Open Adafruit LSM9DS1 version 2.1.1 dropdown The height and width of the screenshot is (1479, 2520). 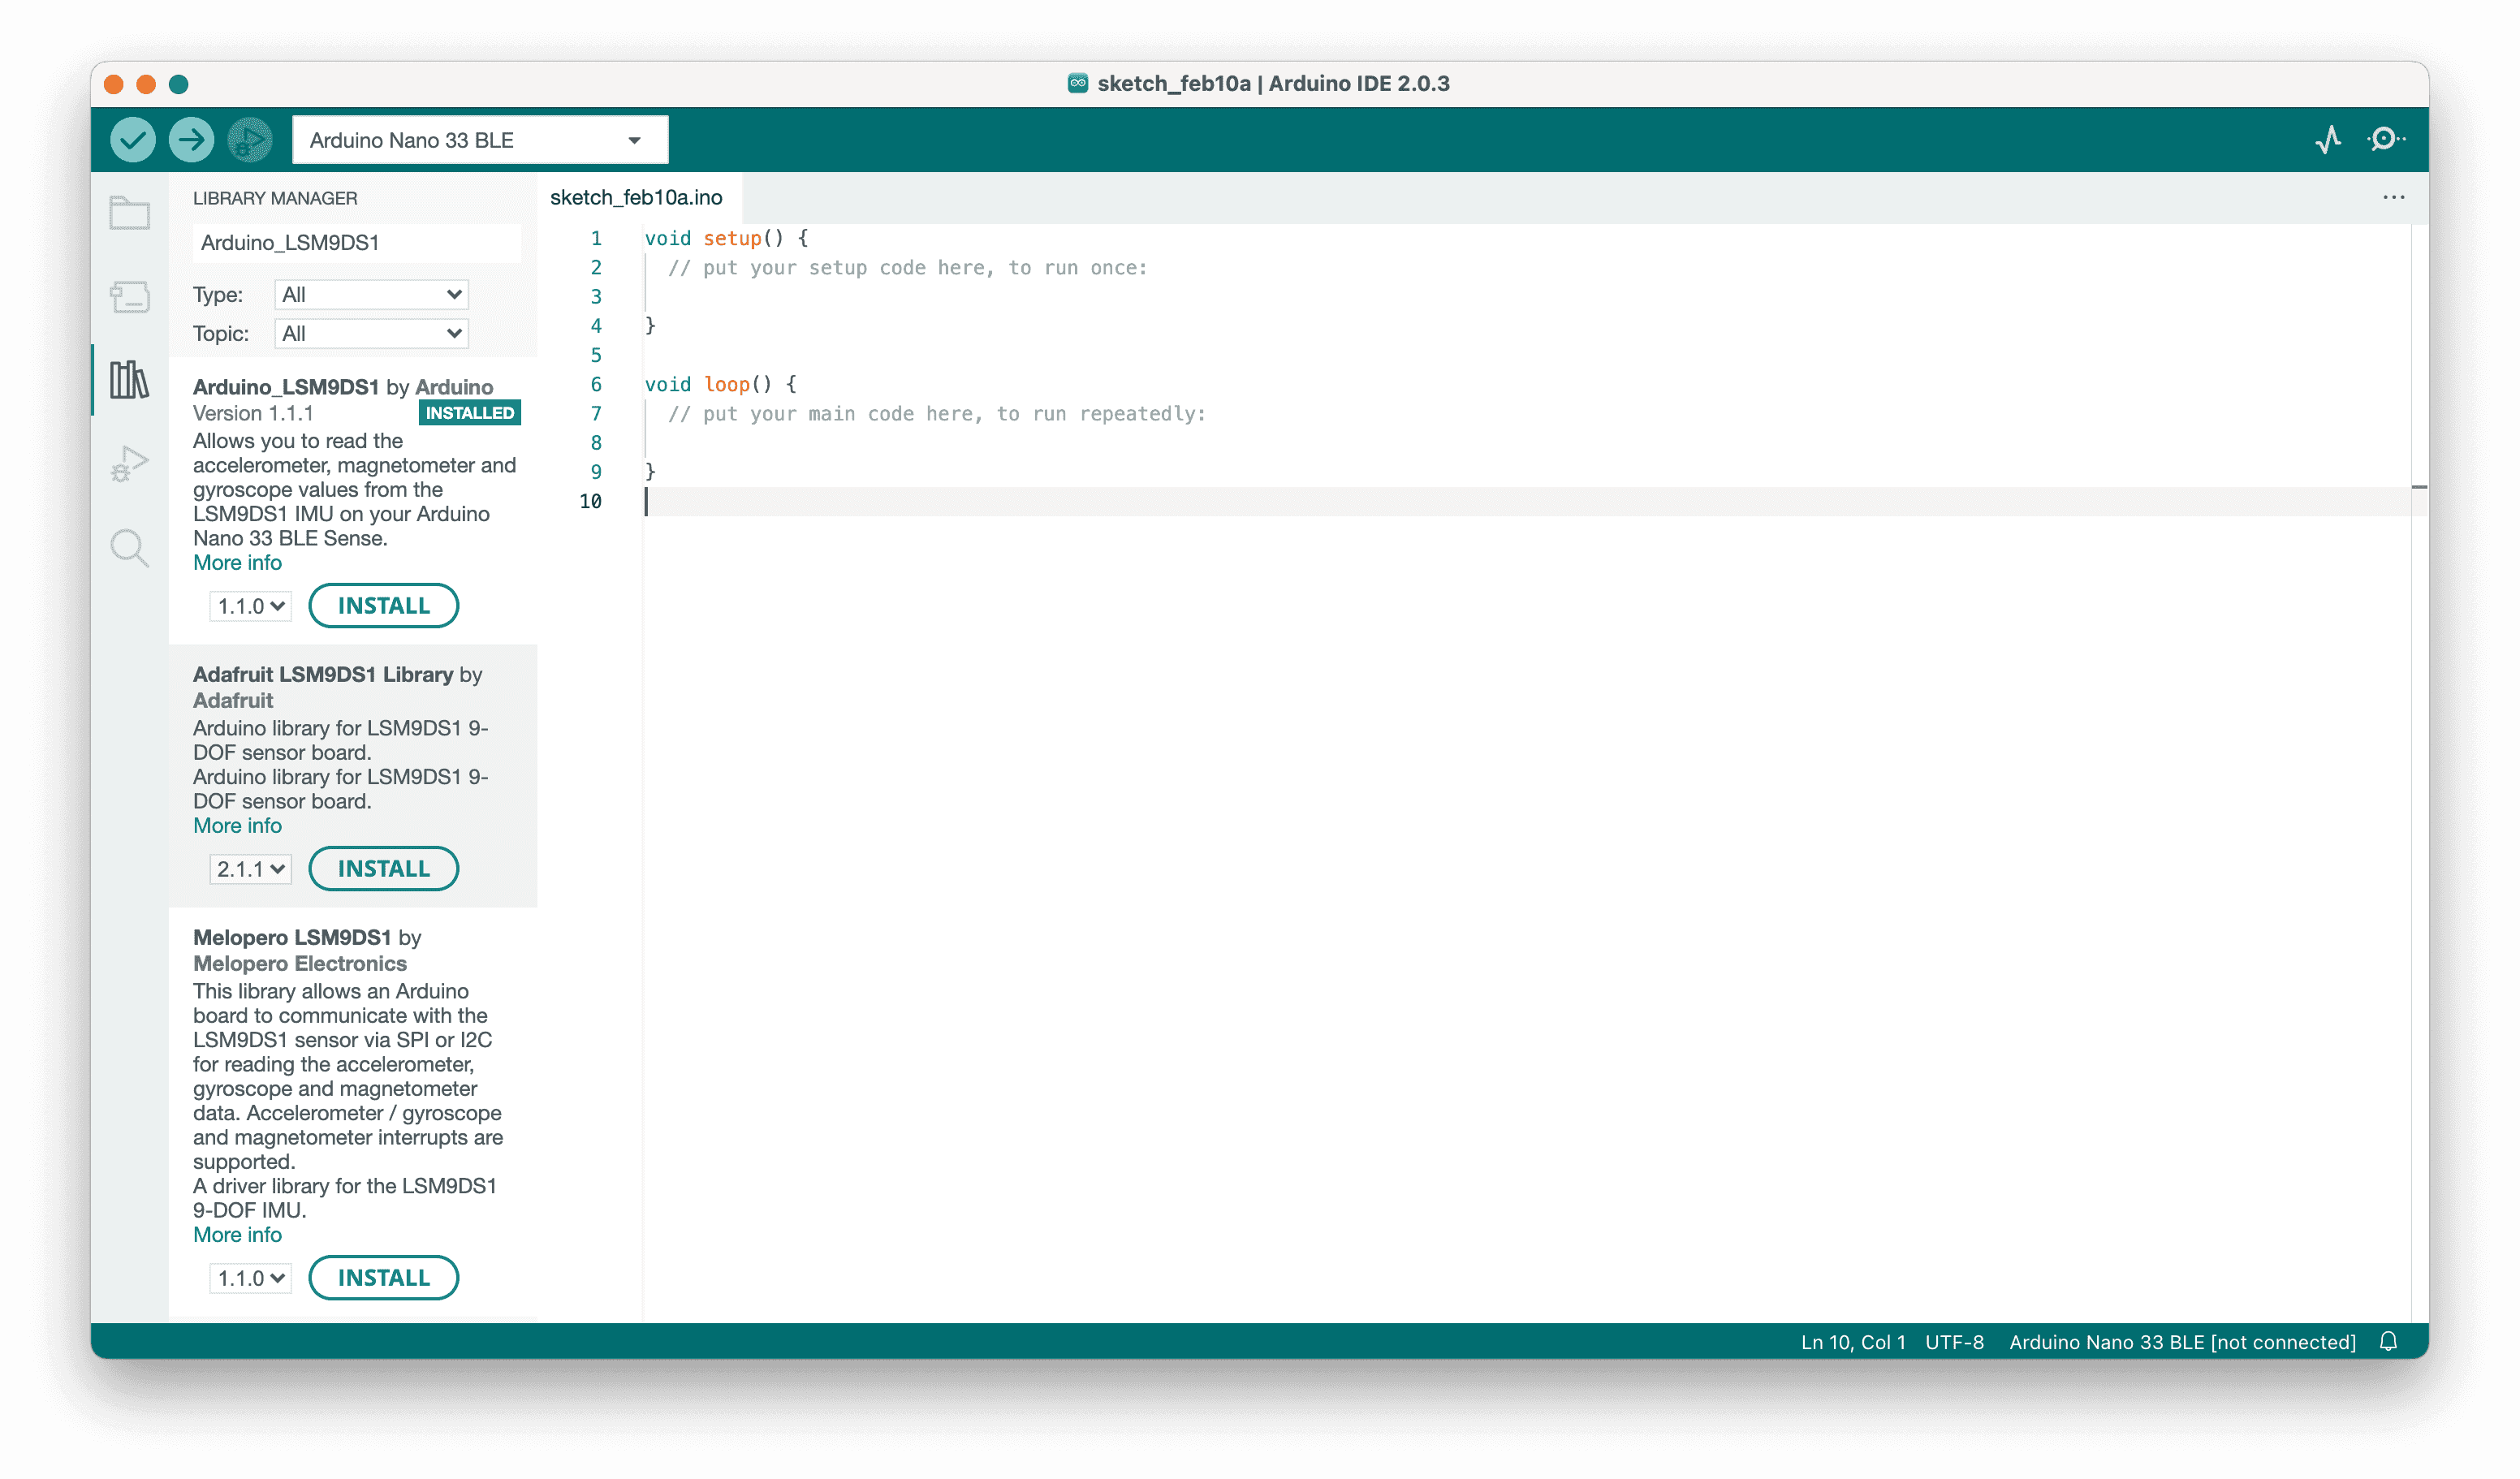point(250,869)
